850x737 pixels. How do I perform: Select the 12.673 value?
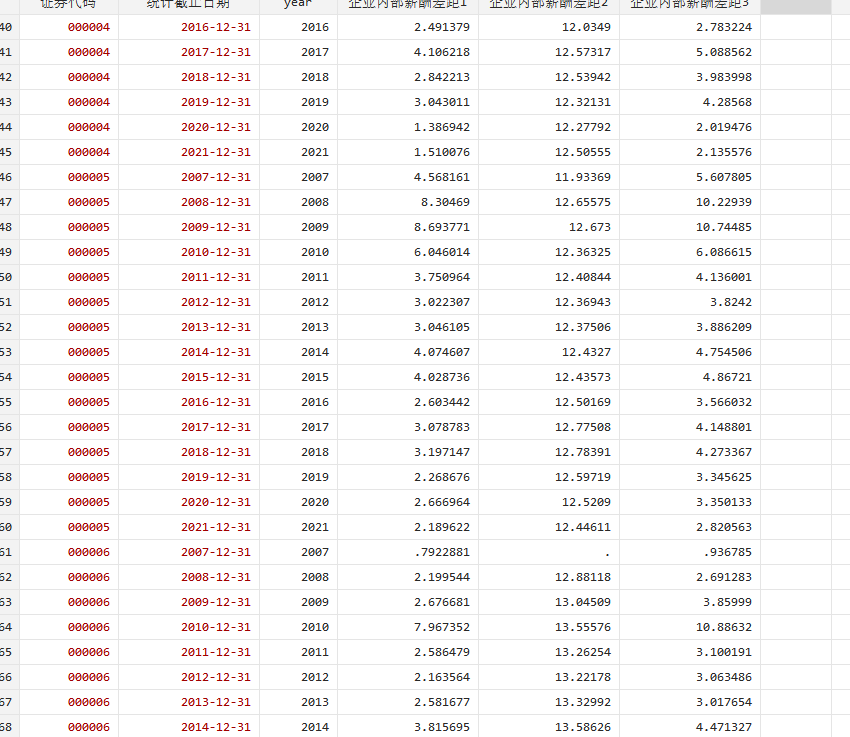549,227
